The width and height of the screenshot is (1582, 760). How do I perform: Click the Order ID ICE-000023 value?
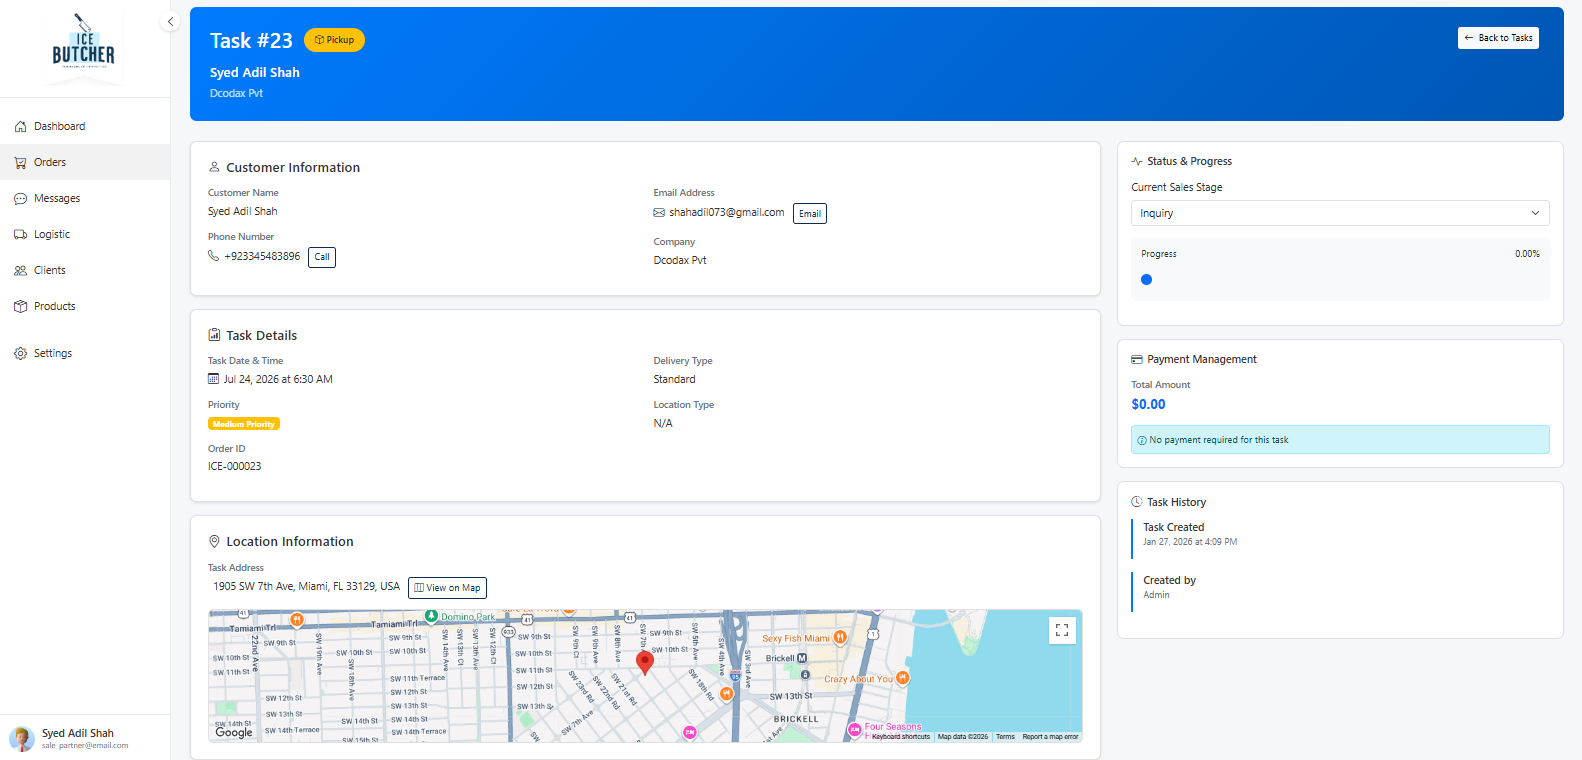(235, 466)
